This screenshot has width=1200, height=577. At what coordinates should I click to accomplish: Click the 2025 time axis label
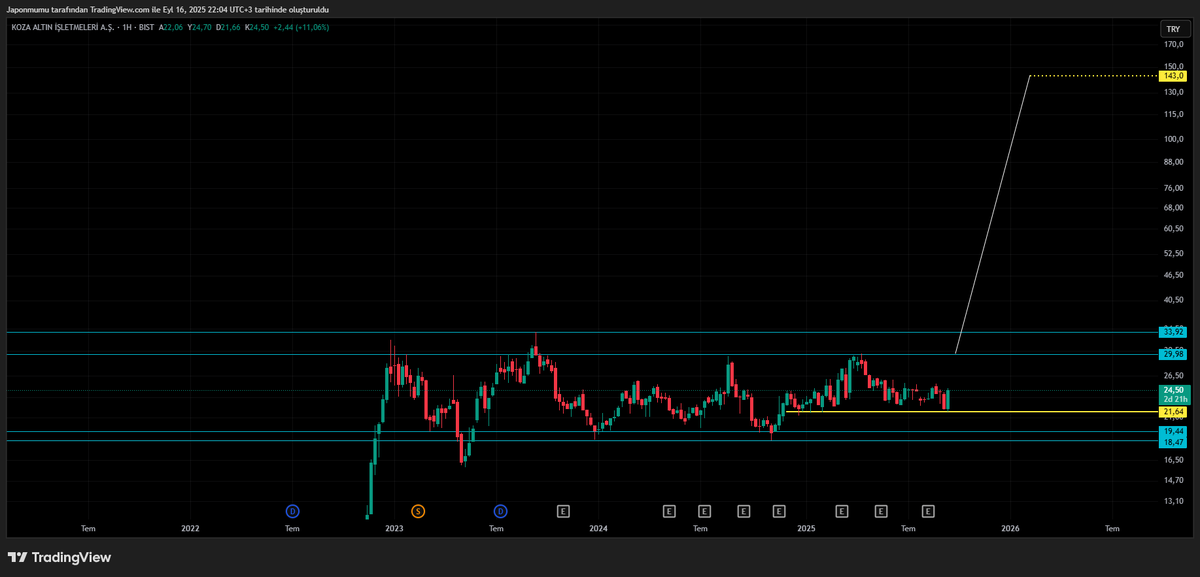tap(804, 527)
